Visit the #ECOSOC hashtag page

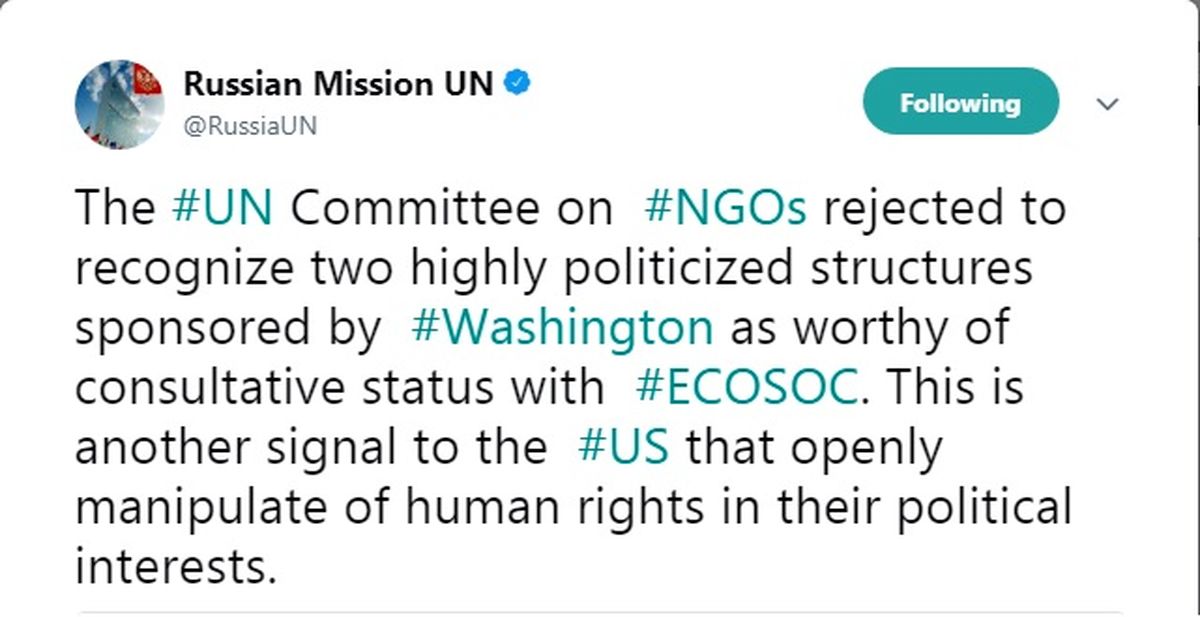point(746,387)
